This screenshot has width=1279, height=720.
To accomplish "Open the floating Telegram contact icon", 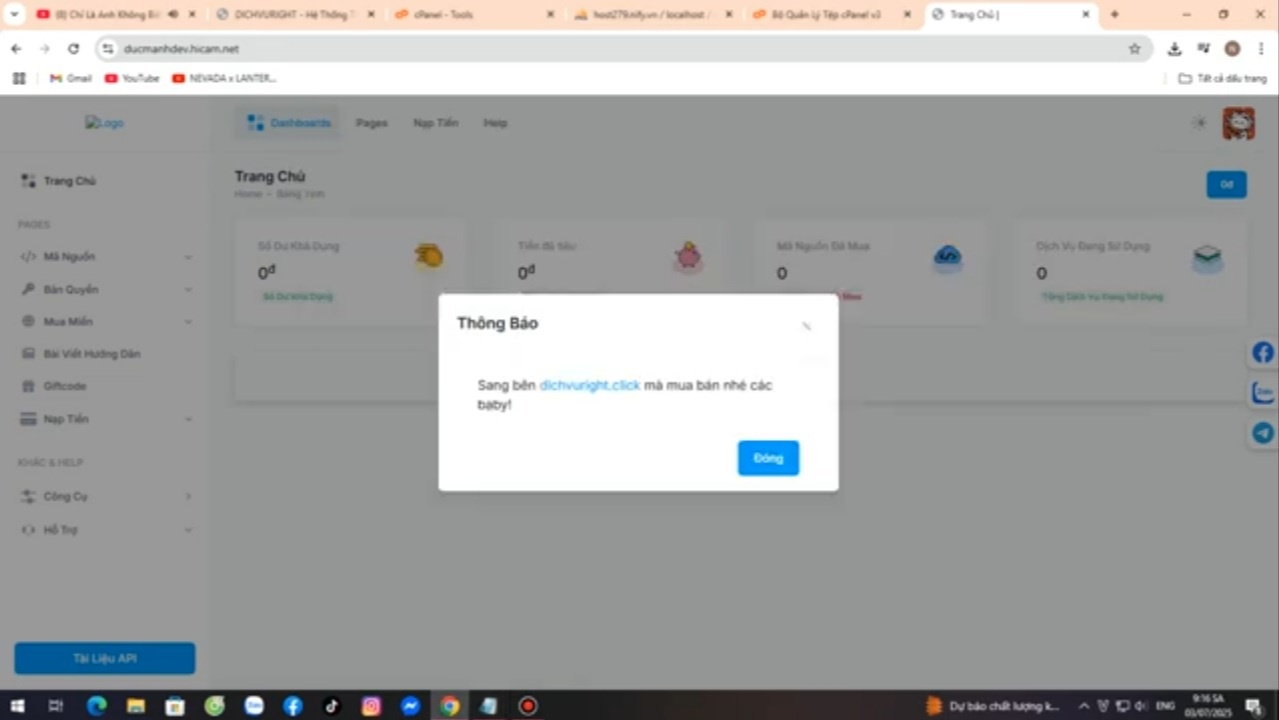I will click(x=1263, y=433).
